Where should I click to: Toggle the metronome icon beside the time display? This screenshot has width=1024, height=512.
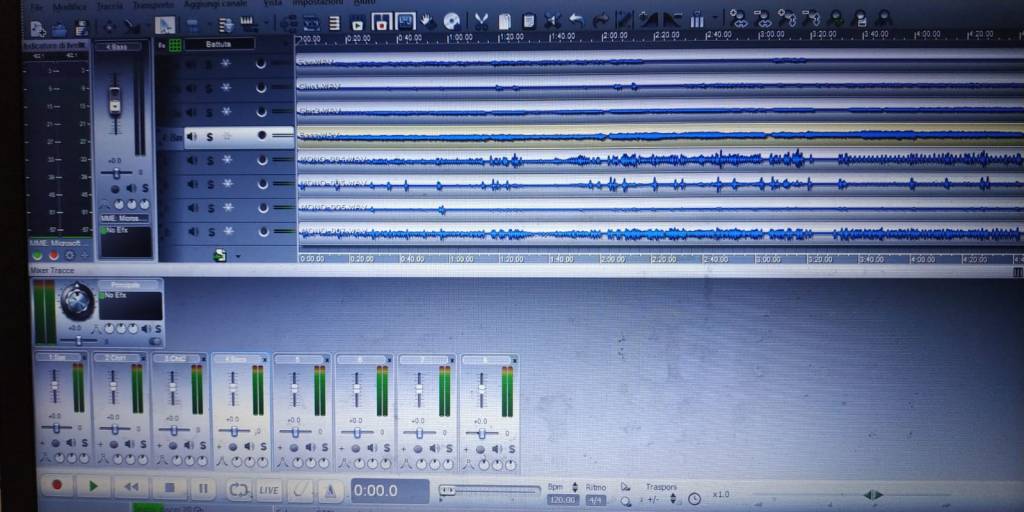coord(331,490)
